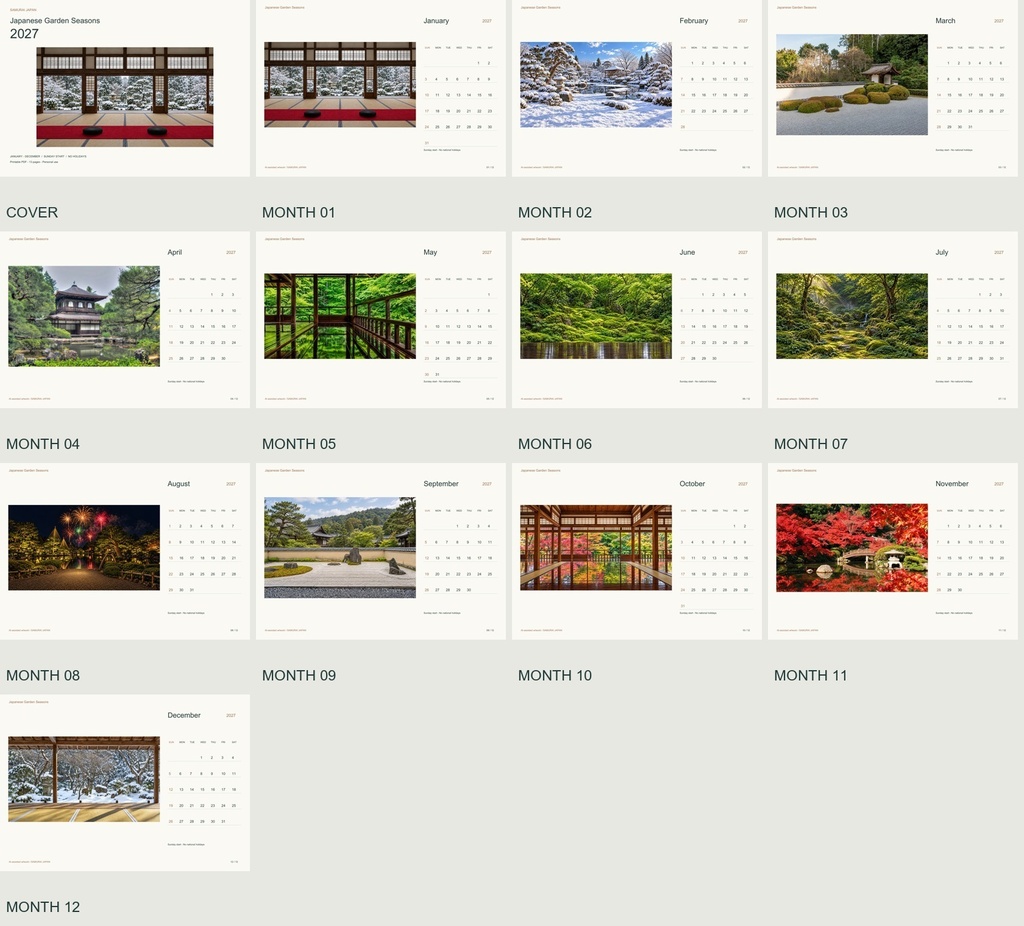Click the snowy tatami room cover photo
Screen dimensions: 1024x926
[x=125, y=97]
